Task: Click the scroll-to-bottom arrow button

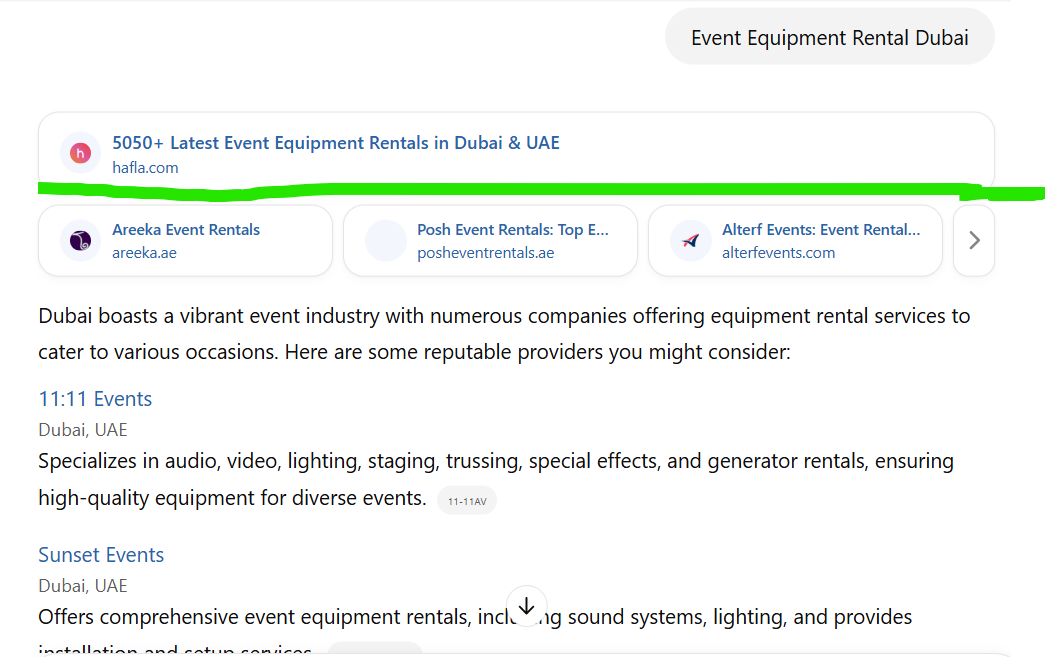Action: (526, 606)
